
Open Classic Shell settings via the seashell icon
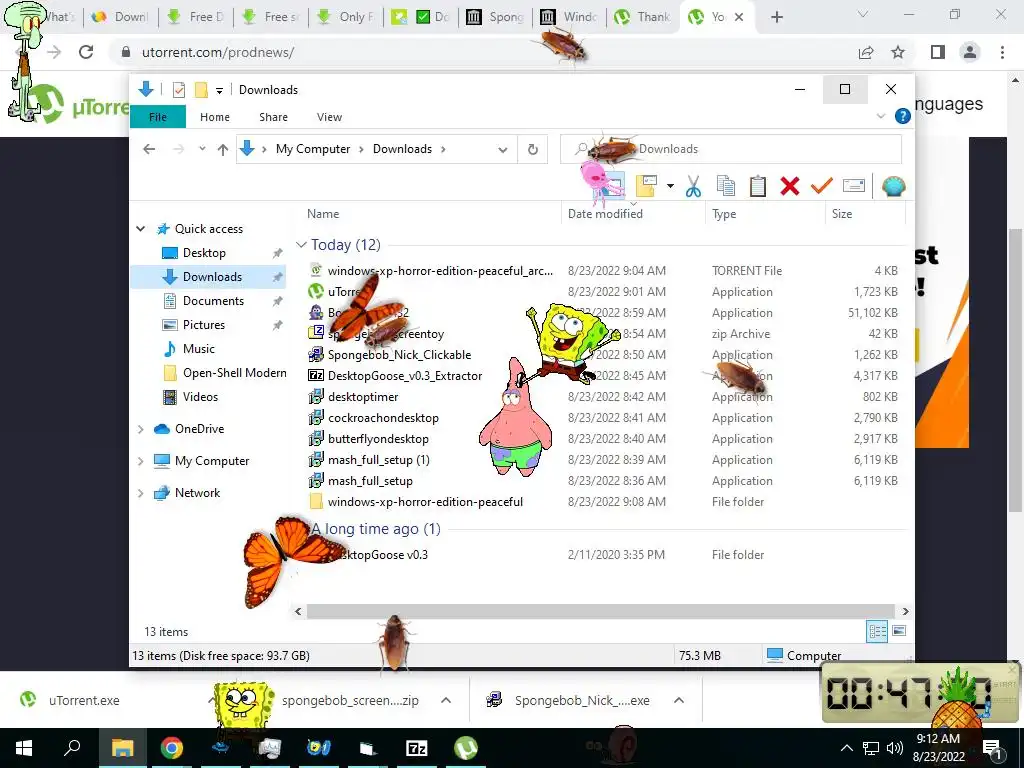(x=893, y=187)
